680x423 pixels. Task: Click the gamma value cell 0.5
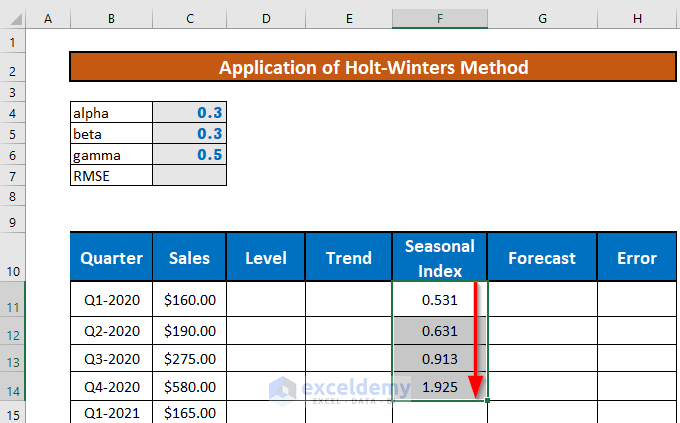(x=190, y=155)
